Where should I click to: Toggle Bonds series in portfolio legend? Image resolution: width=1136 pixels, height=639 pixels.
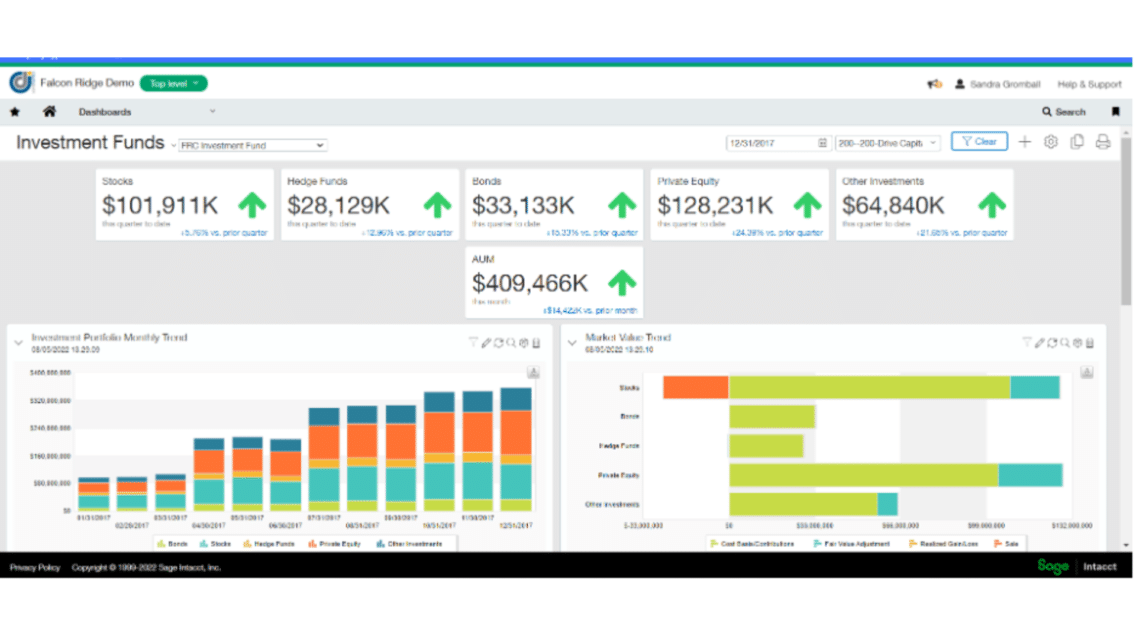172,543
